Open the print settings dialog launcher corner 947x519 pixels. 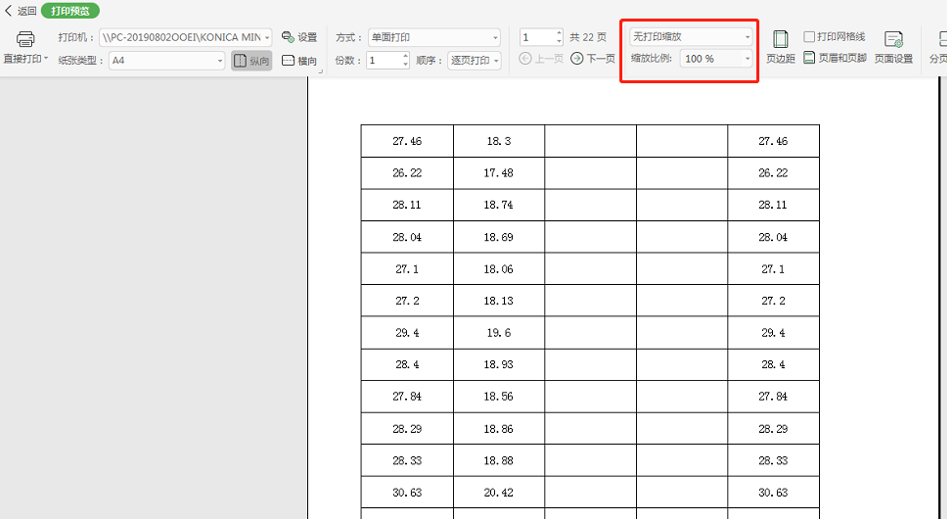[320, 71]
